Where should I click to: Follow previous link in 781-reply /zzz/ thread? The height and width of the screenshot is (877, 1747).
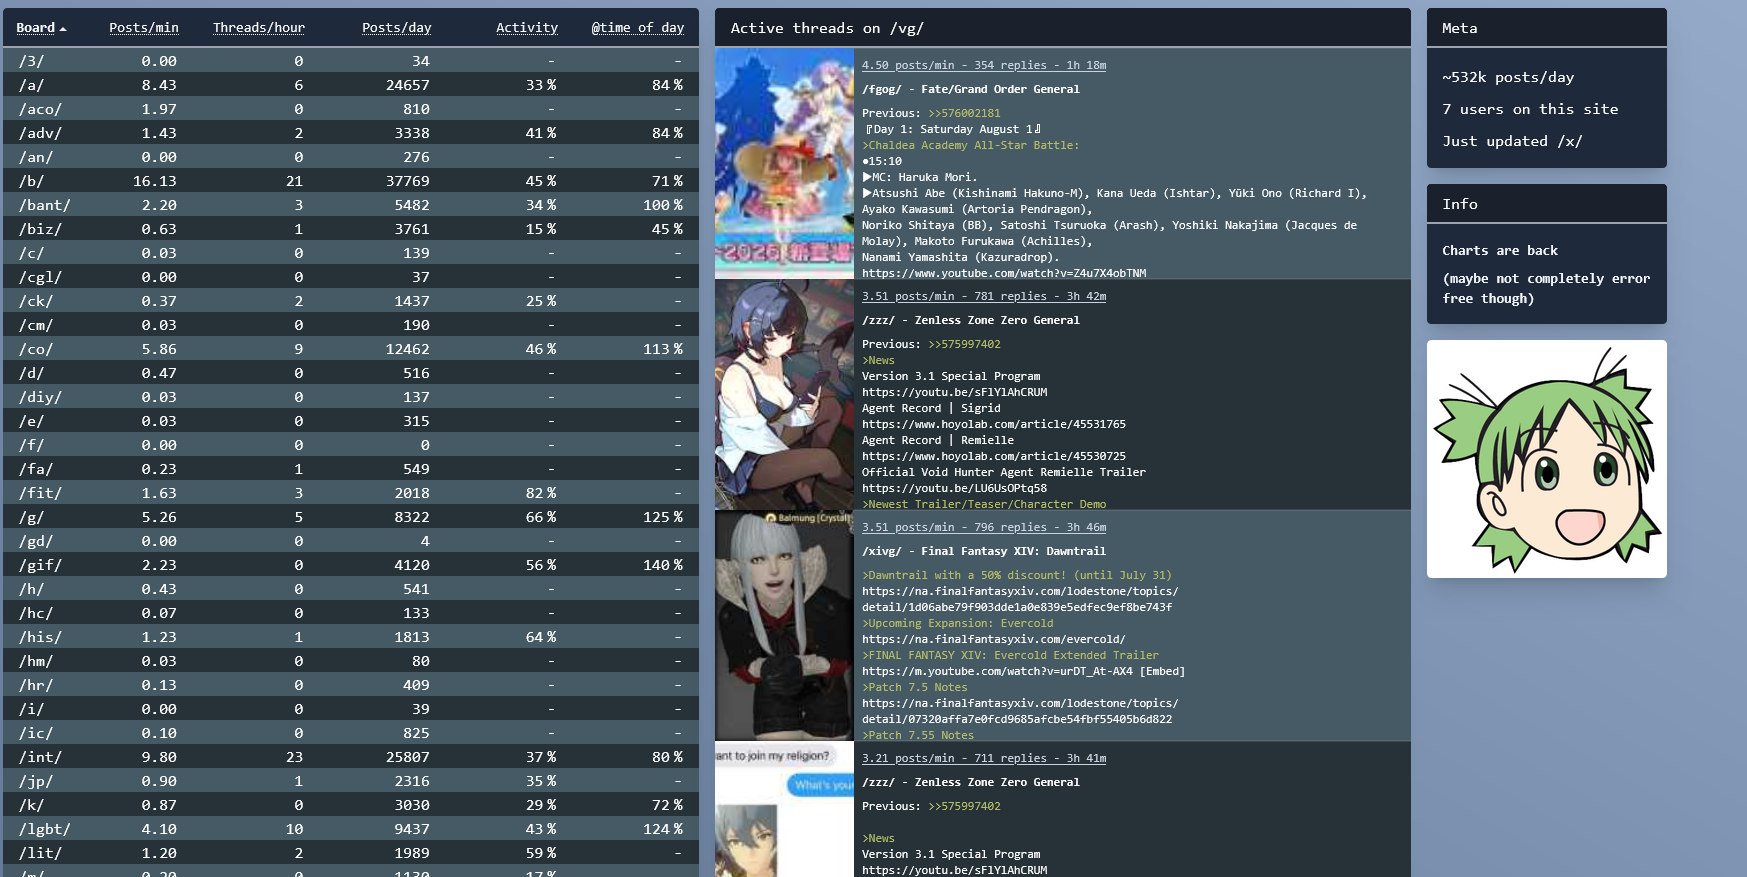(964, 344)
